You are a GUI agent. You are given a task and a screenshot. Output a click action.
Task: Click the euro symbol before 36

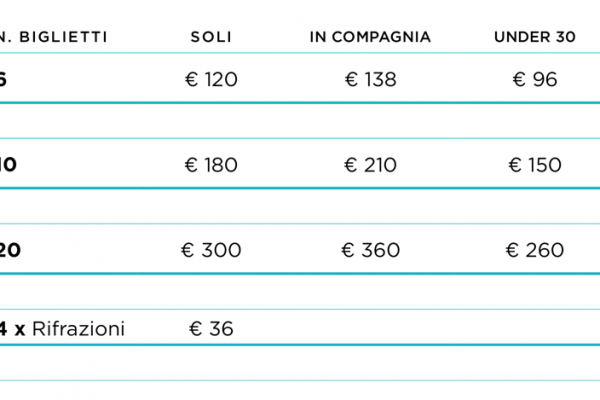tap(196, 329)
